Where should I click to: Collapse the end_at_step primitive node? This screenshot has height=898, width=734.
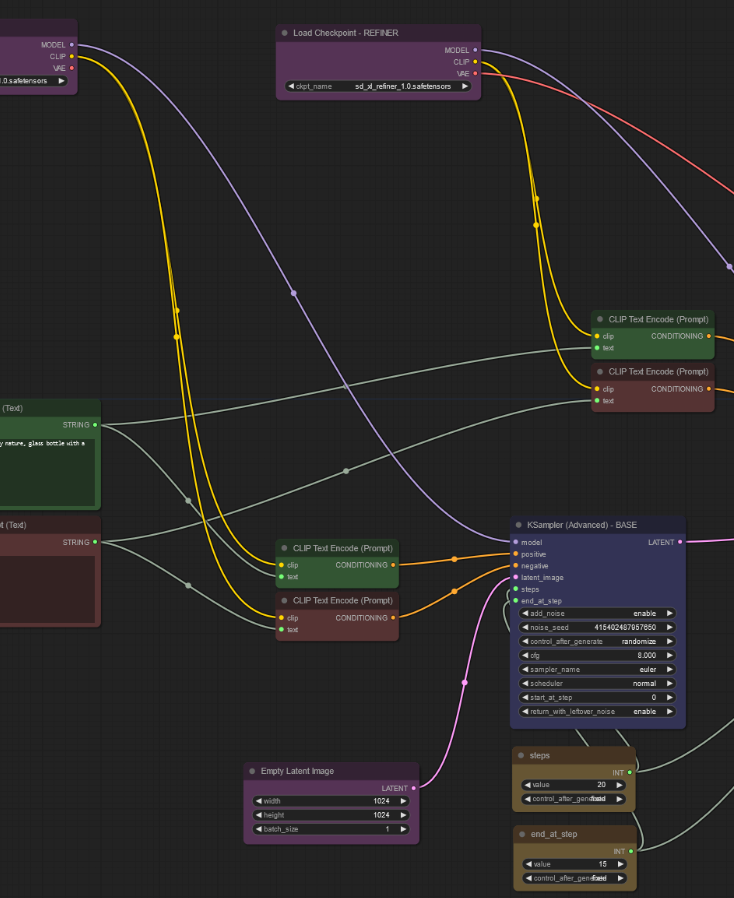(x=523, y=834)
